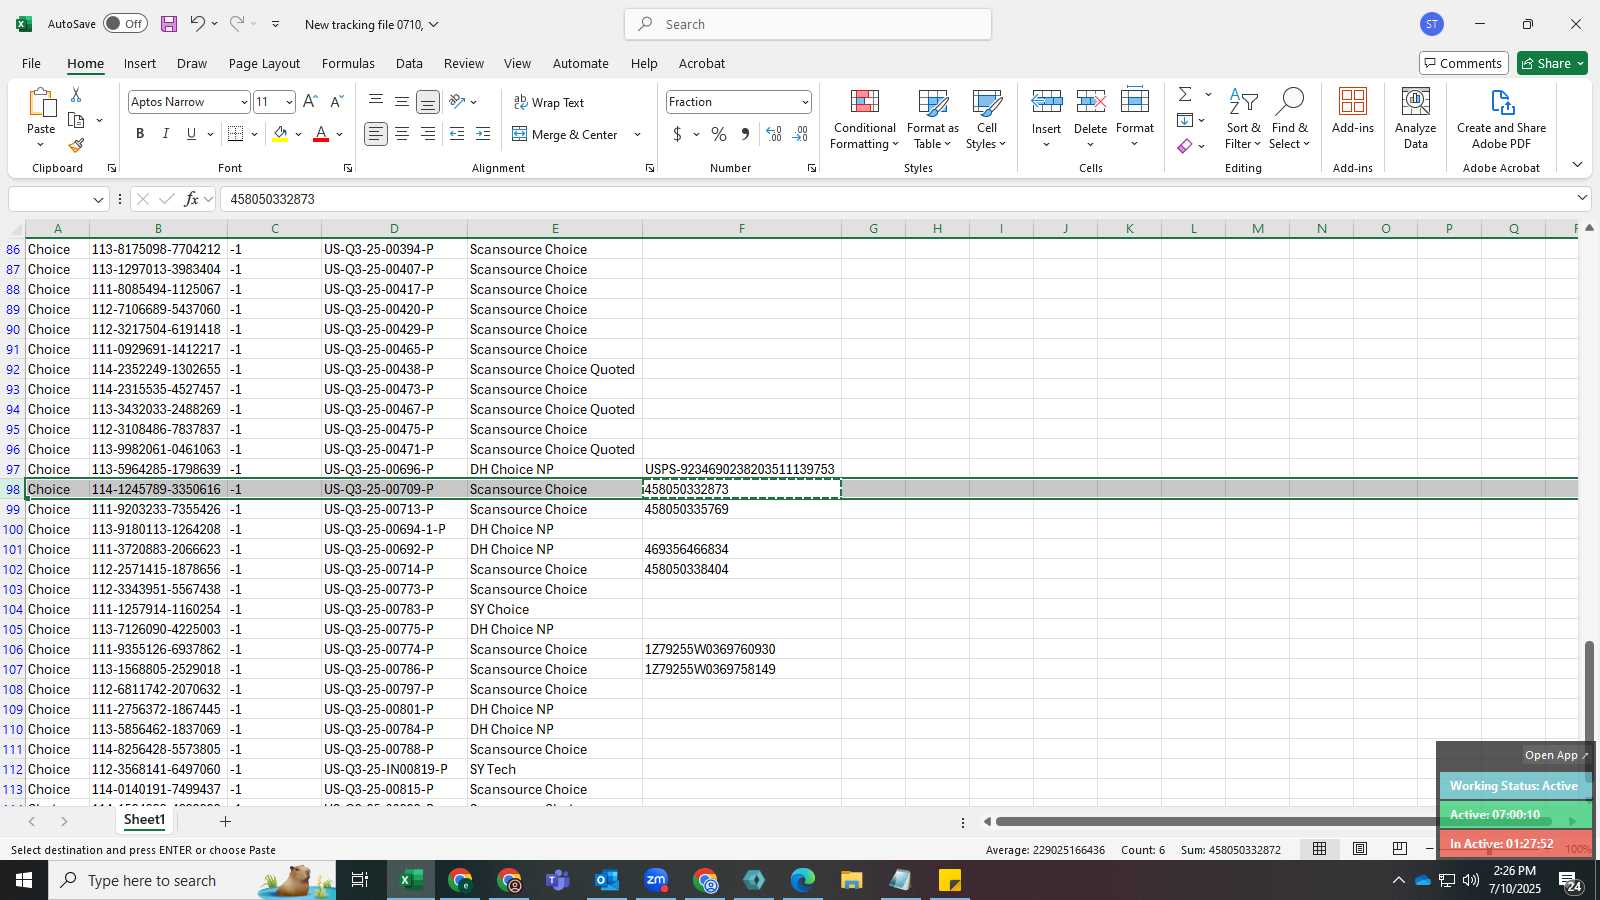The image size is (1600, 900).
Task: Click Open App in tracker widget
Action: (x=1556, y=755)
